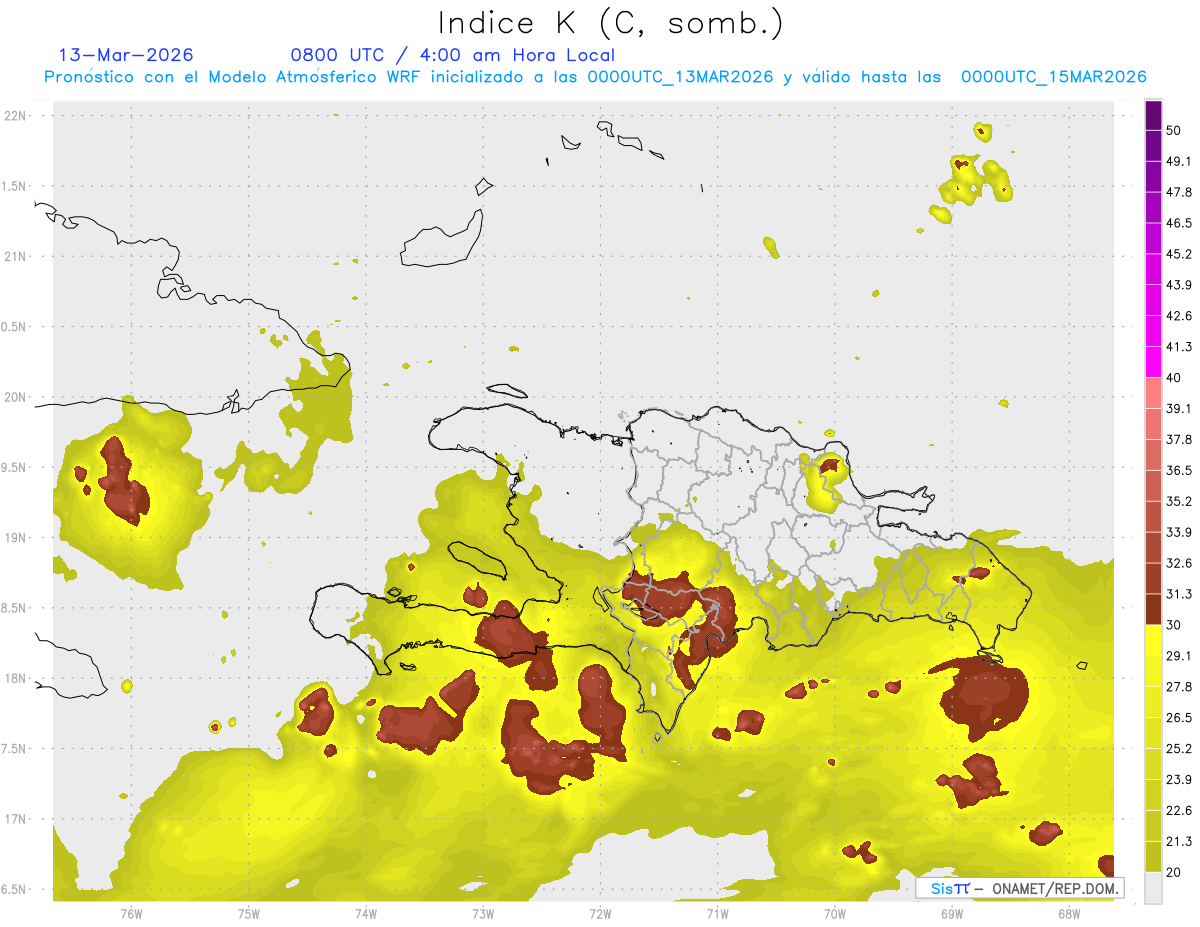This screenshot has height=927, width=1200.
Task: Click the colorbar value "39.1"
Action: pyautogui.click(x=1178, y=409)
